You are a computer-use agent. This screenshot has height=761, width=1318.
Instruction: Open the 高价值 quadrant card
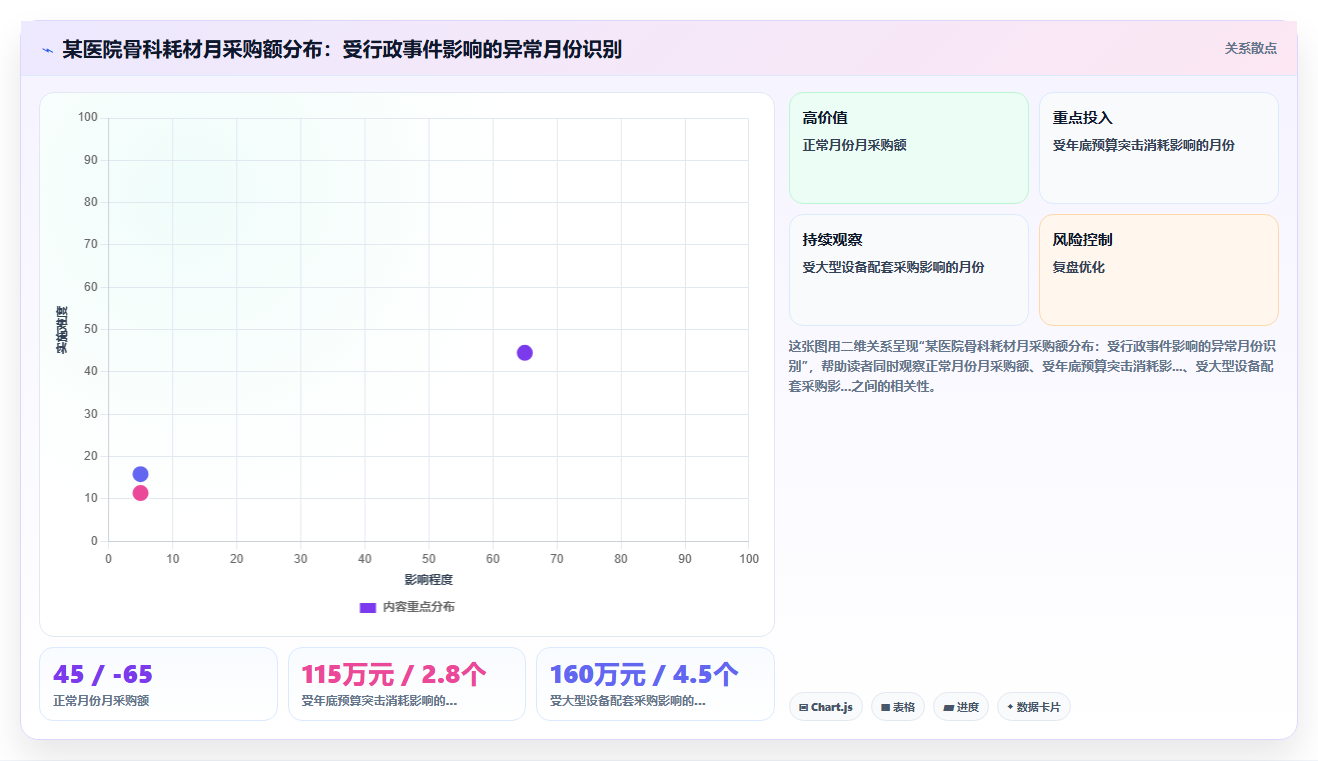click(x=909, y=148)
